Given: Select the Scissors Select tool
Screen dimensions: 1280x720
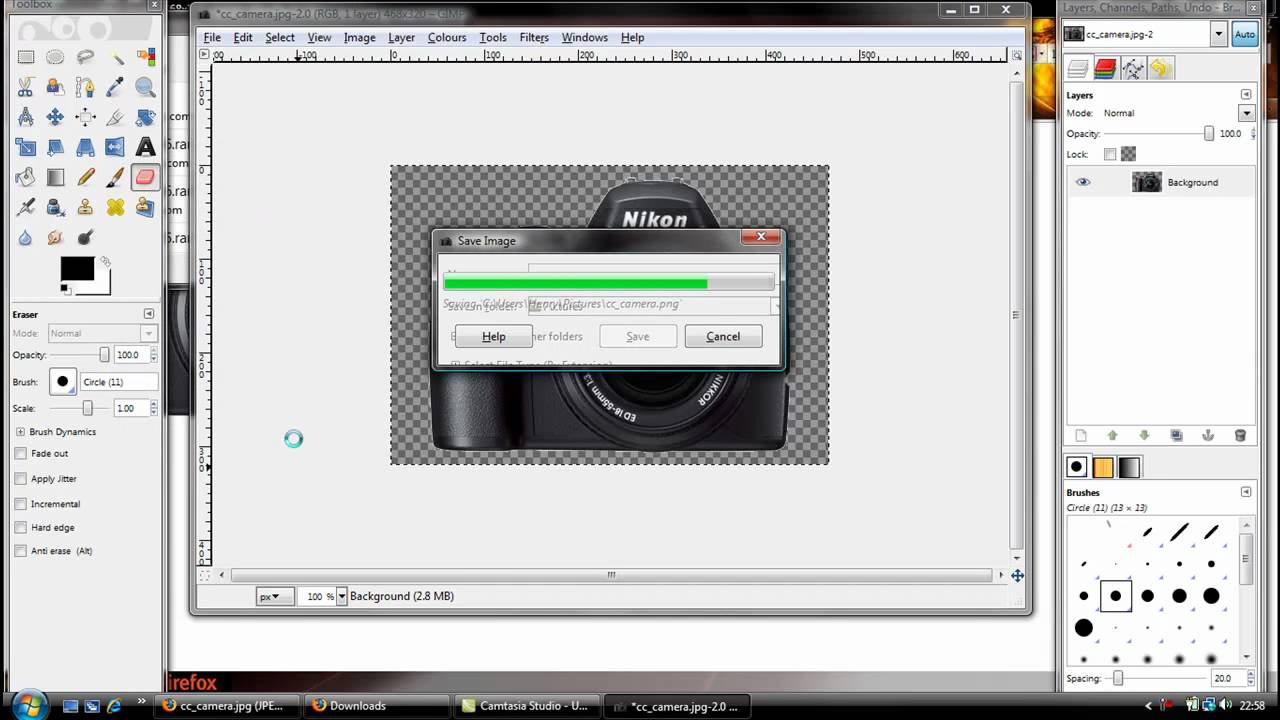Looking at the screenshot, I should [25, 87].
